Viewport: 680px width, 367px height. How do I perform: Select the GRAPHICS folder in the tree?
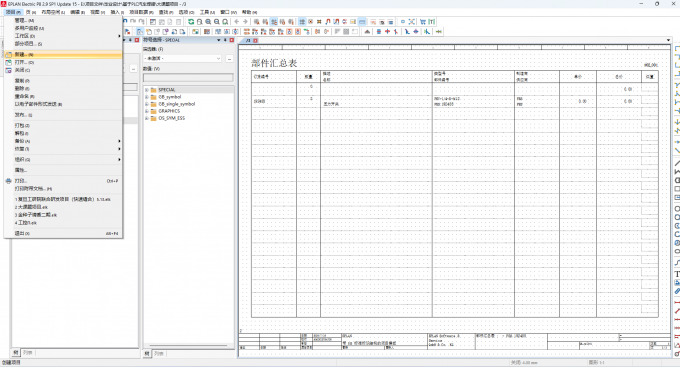[169, 111]
